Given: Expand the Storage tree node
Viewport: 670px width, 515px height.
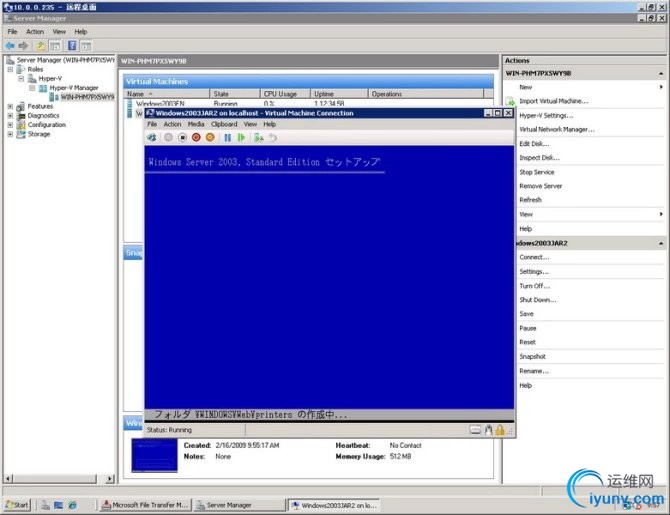Looking at the screenshot, I should point(10,134).
